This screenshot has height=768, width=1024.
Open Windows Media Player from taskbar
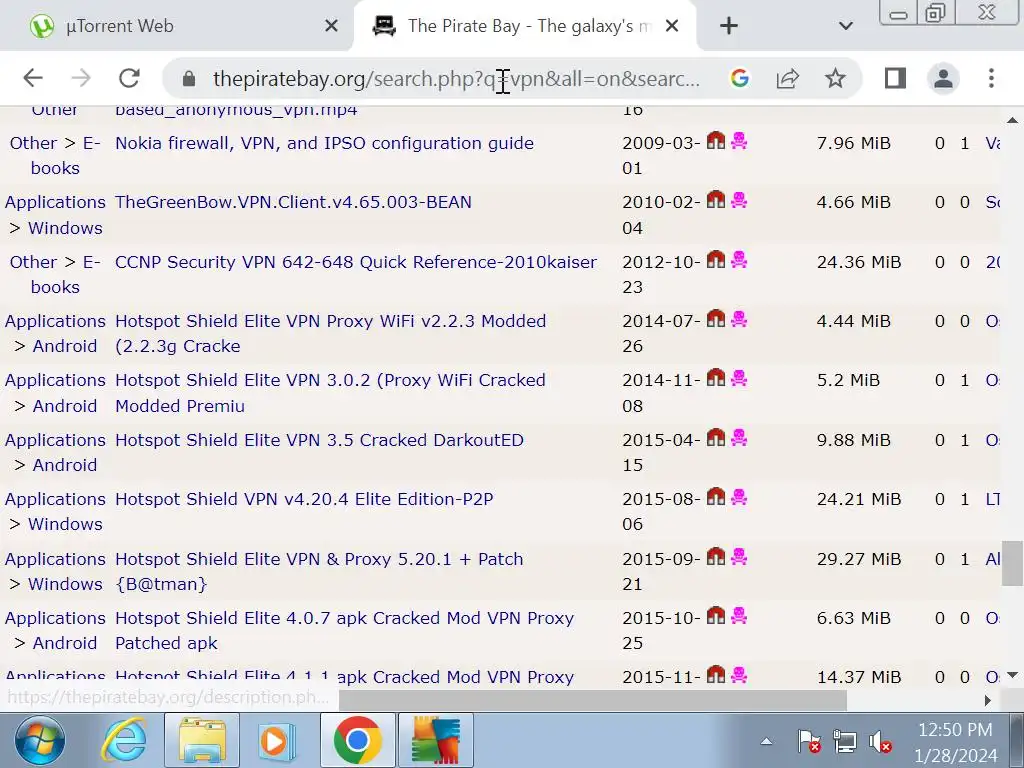coord(279,741)
